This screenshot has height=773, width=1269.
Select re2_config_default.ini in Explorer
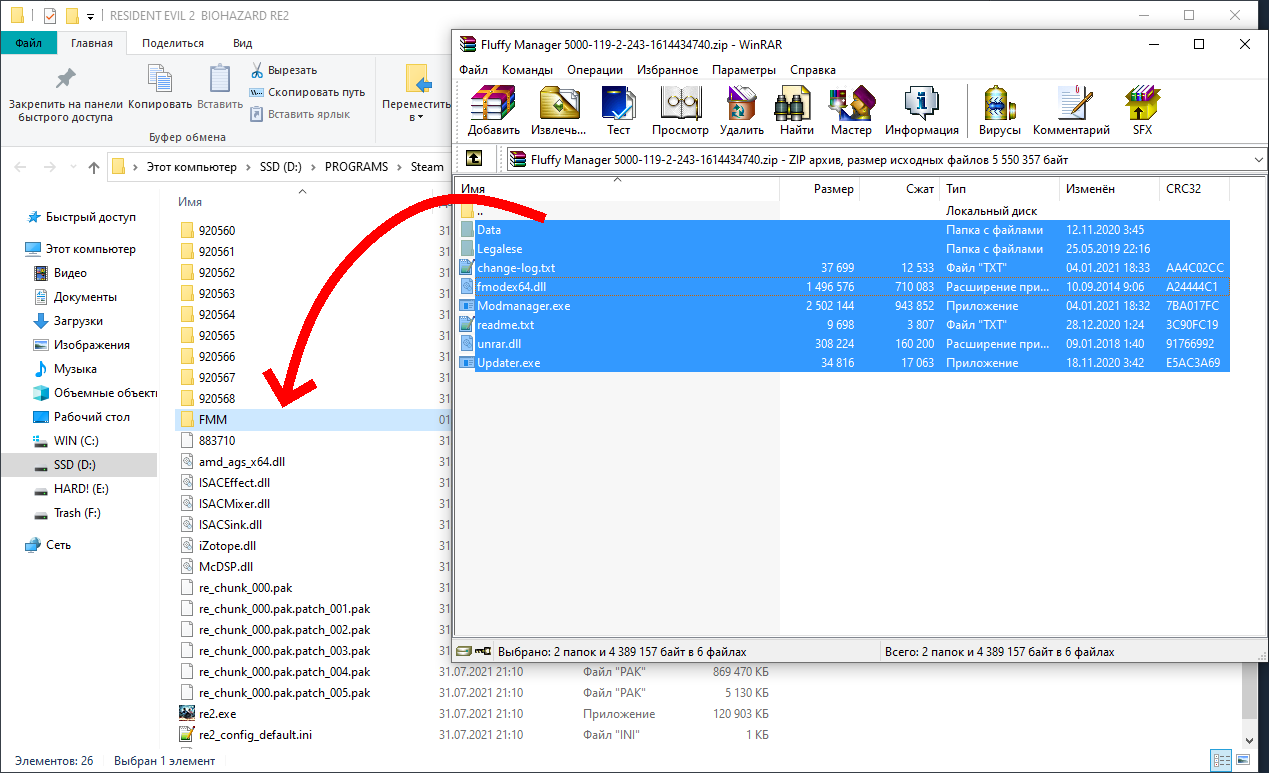(256, 735)
